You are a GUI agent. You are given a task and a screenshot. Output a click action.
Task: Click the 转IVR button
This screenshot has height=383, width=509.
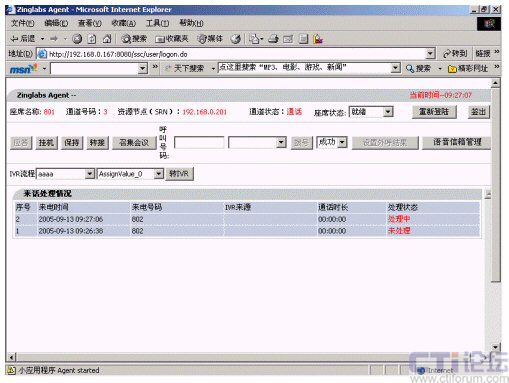(179, 174)
